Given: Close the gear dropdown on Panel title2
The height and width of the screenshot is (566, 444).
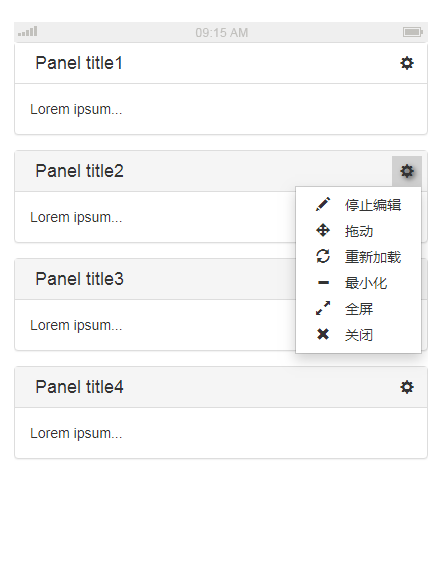Looking at the screenshot, I should (407, 171).
